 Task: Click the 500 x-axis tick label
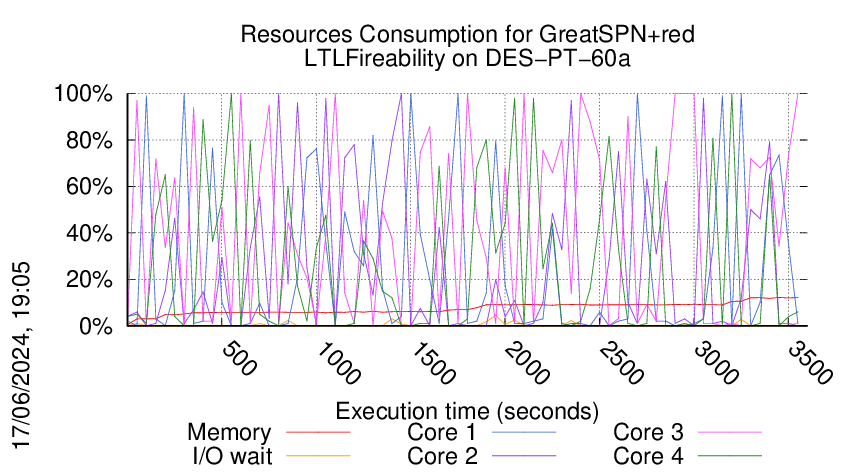tap(239, 358)
